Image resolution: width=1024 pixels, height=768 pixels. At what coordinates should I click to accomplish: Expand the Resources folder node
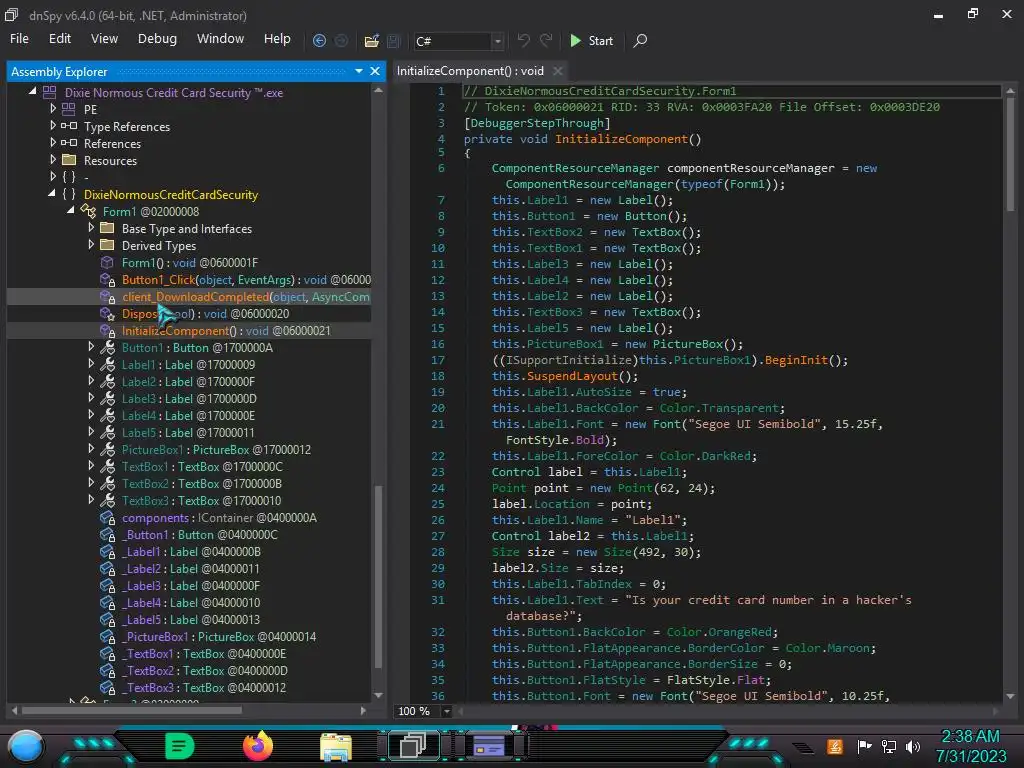(x=53, y=159)
